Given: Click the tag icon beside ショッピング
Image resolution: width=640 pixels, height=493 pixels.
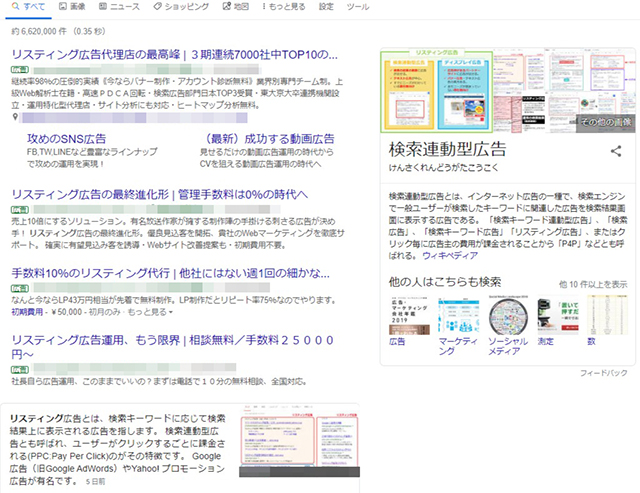Looking at the screenshot, I should coord(157,6).
